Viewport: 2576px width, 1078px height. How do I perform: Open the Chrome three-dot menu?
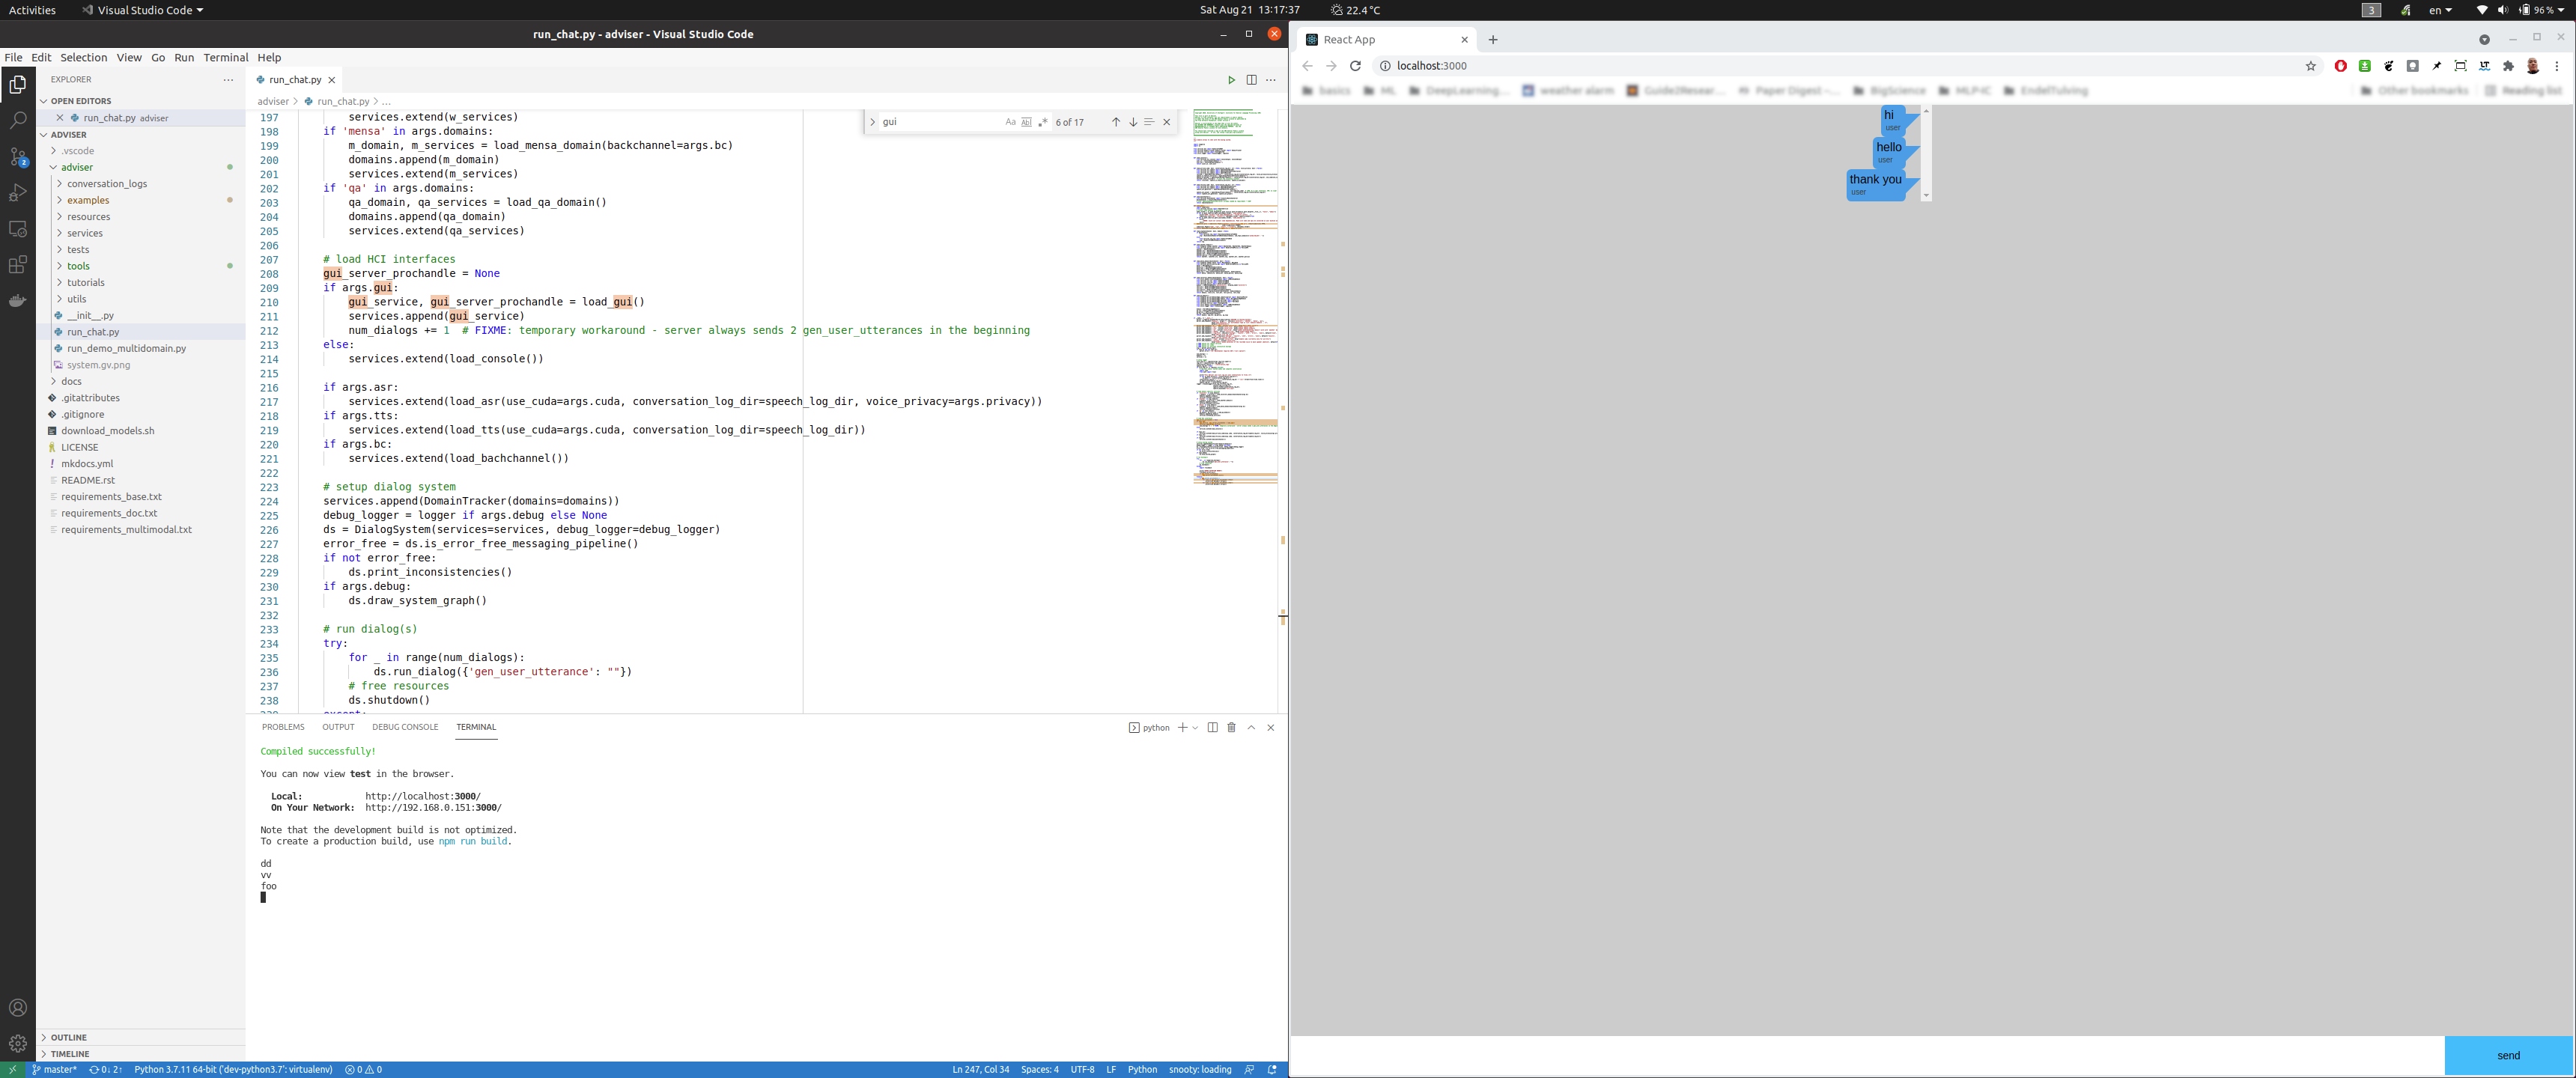pyautogui.click(x=2557, y=66)
